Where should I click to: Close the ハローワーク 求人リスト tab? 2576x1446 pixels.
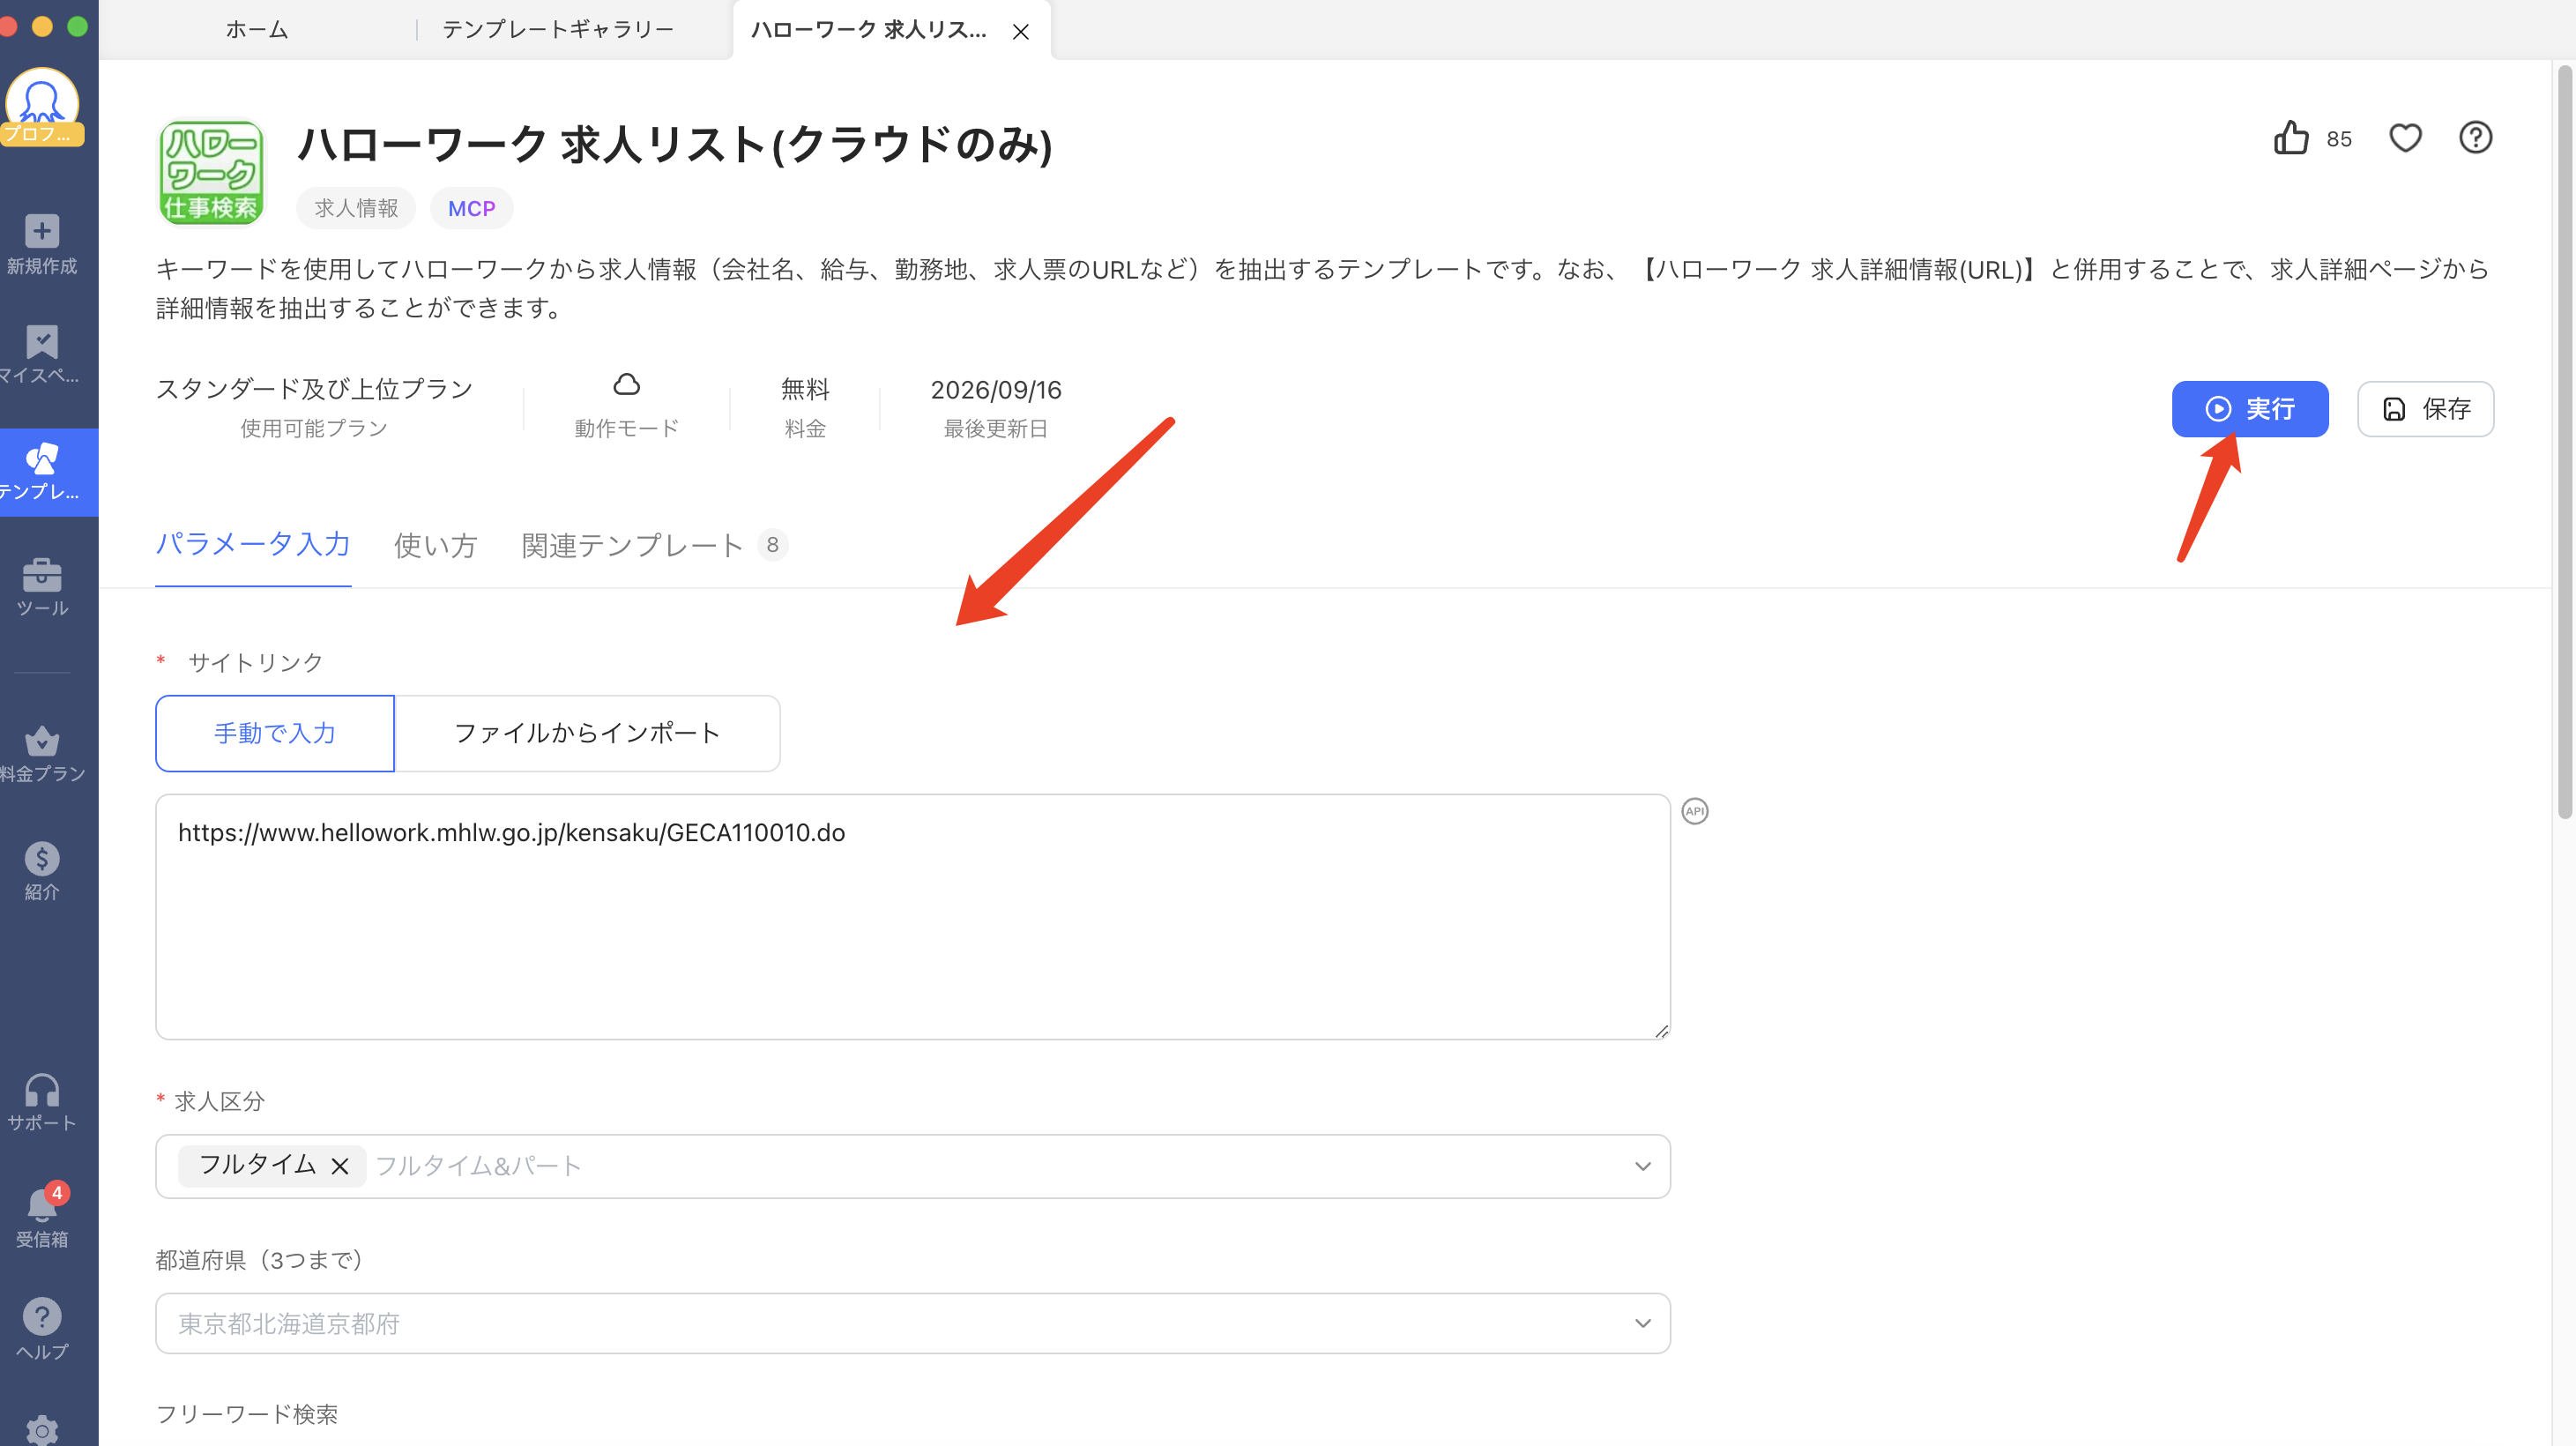click(x=1020, y=32)
